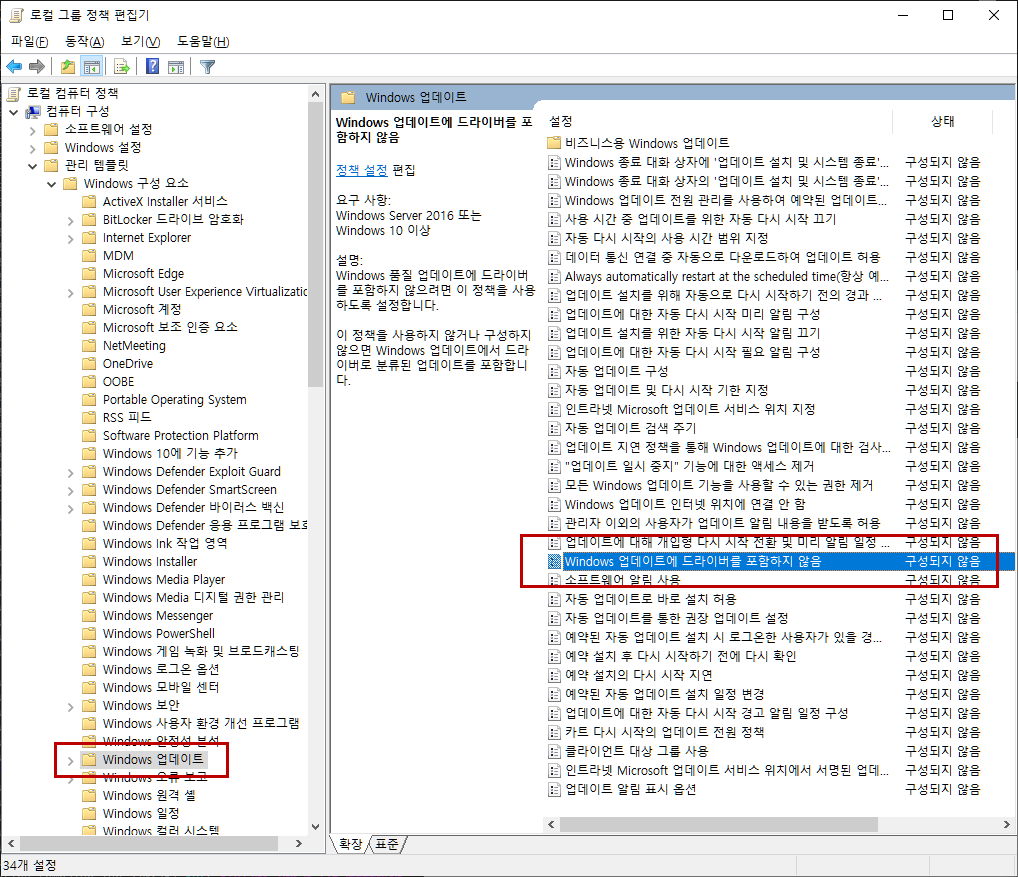Expand the Microsoft User Experience Virtualization node
The height and width of the screenshot is (877, 1018).
tap(70, 293)
